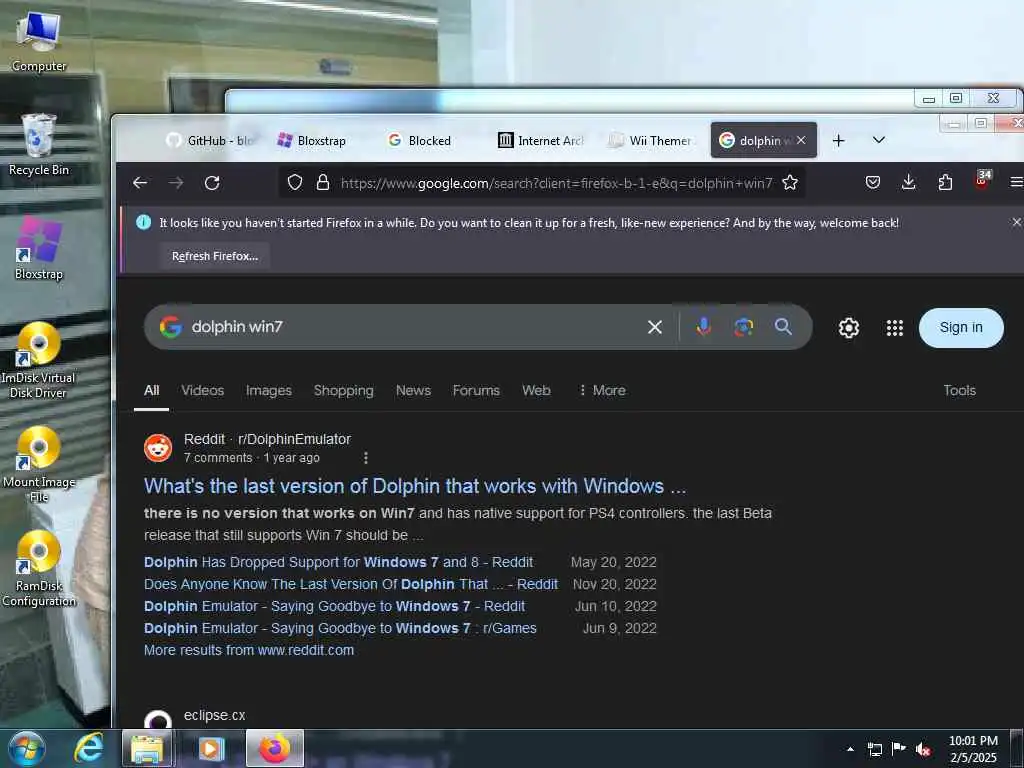This screenshot has height=768, width=1024.
Task: Select the RamDisk Configuration shortcut
Action: click(39, 569)
